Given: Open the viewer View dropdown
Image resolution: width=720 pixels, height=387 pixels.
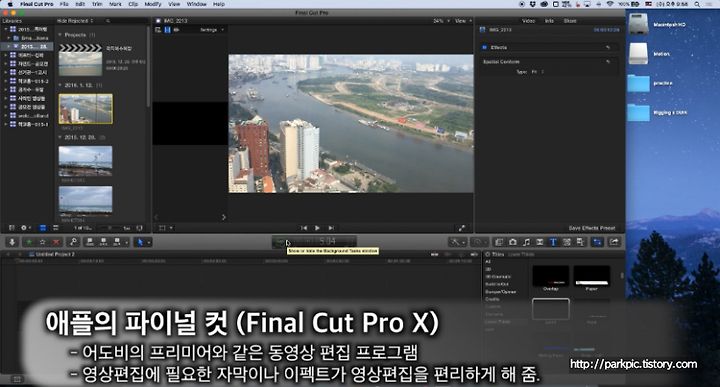Looking at the screenshot, I should click(463, 21).
